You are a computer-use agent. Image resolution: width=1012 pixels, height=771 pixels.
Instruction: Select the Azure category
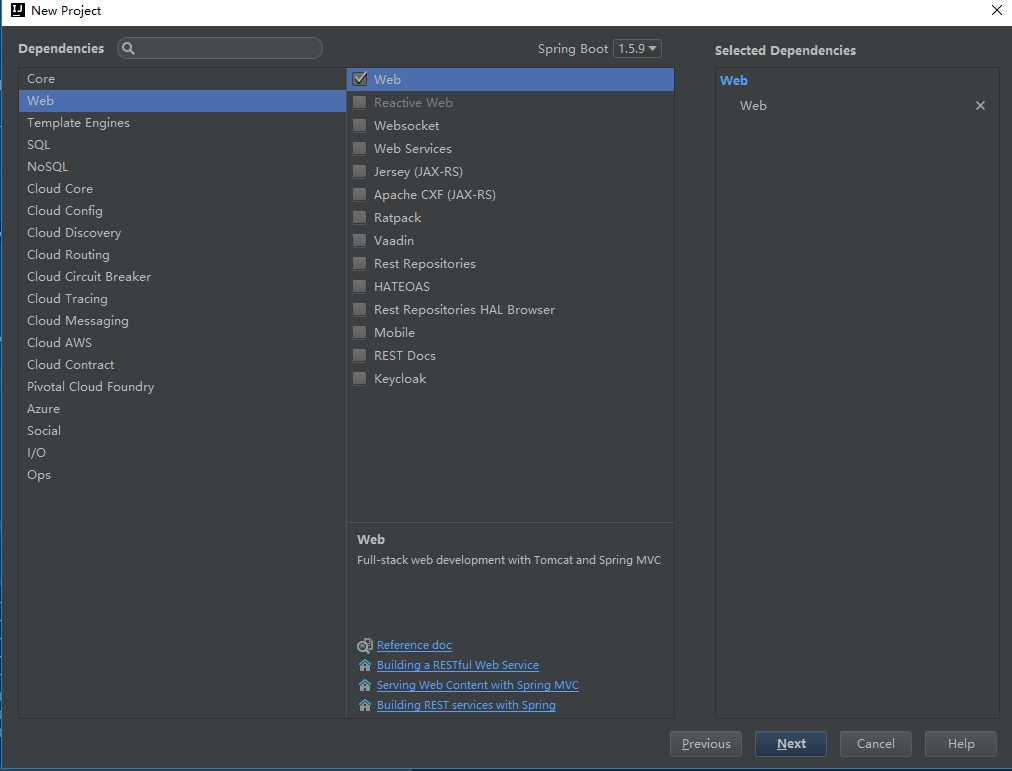point(182,408)
